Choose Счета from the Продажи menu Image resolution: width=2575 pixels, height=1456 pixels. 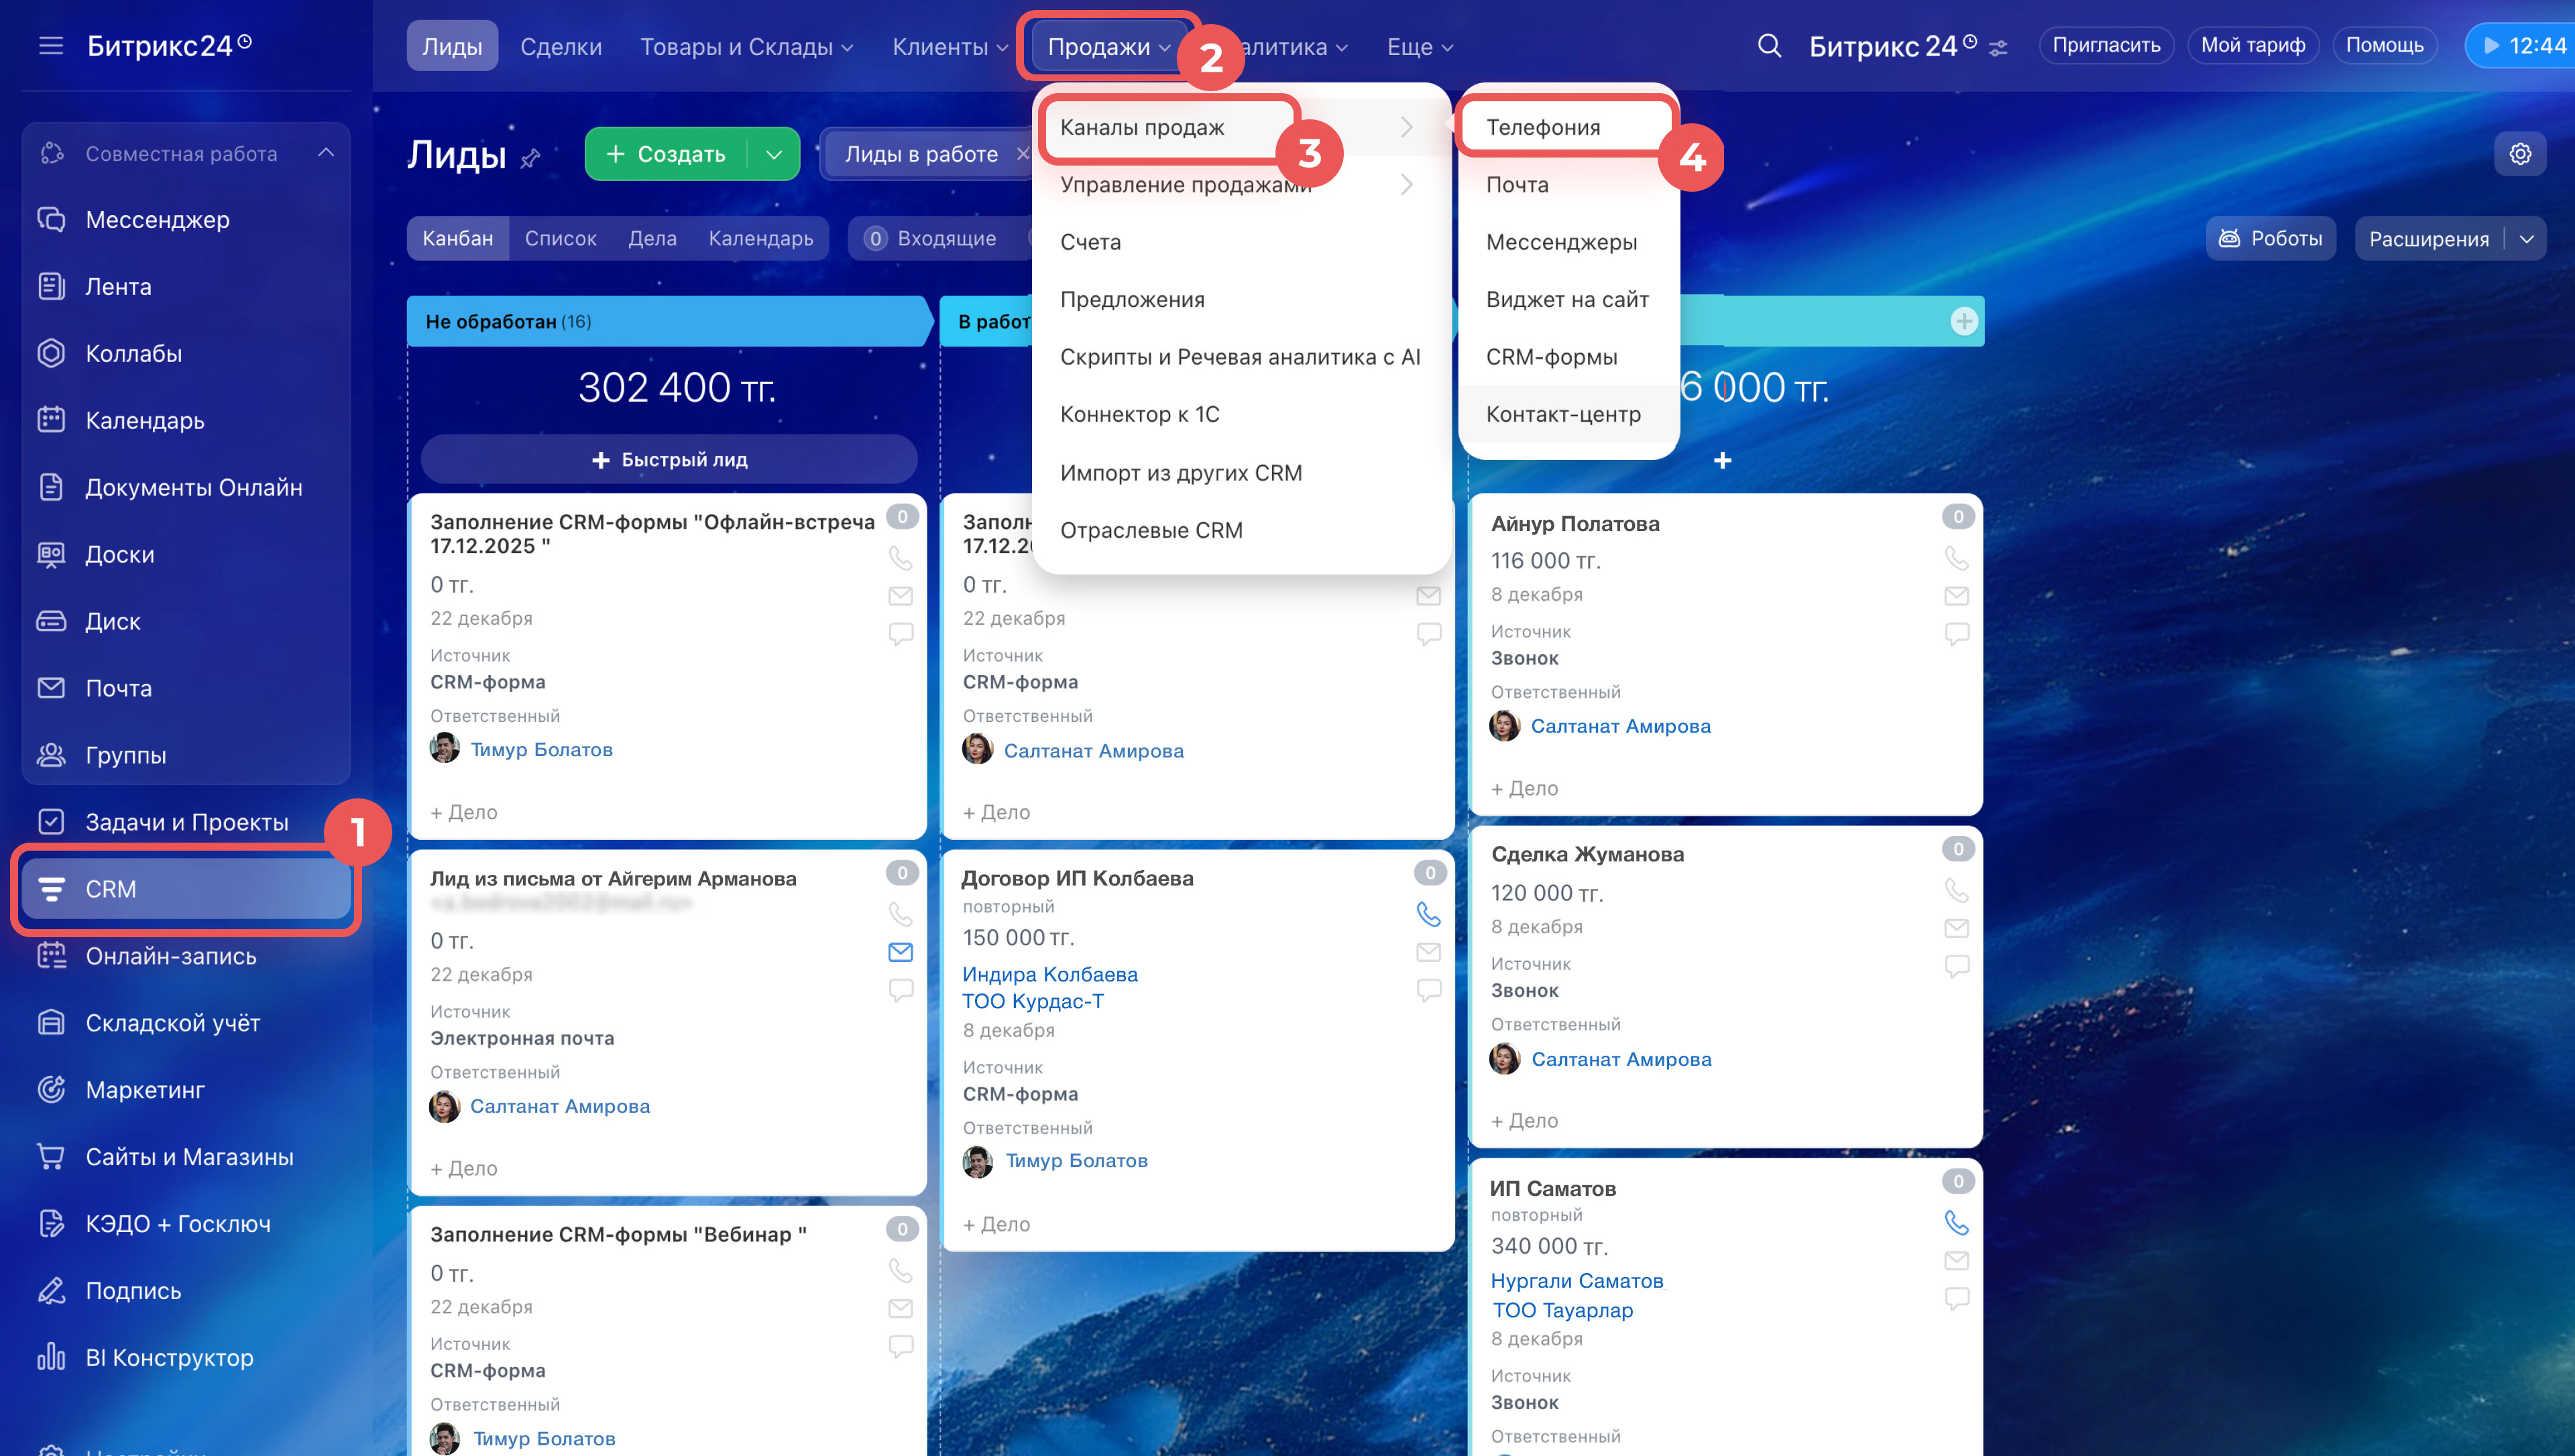coord(1090,242)
